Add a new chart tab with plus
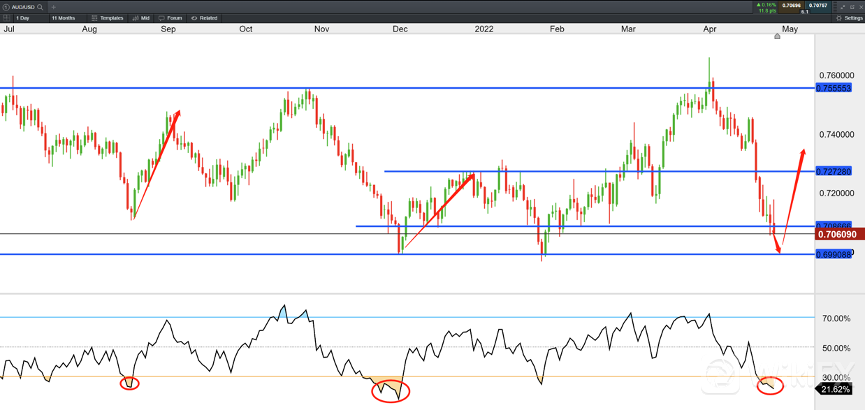 click(x=54, y=6)
